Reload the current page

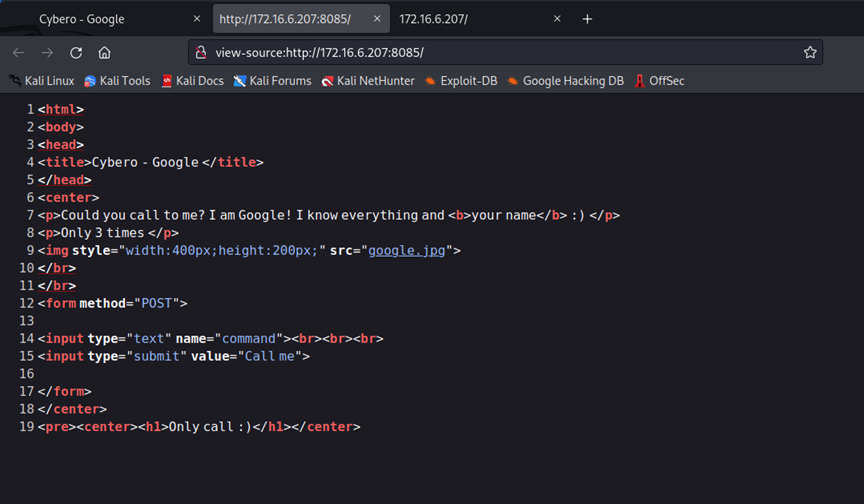76,53
